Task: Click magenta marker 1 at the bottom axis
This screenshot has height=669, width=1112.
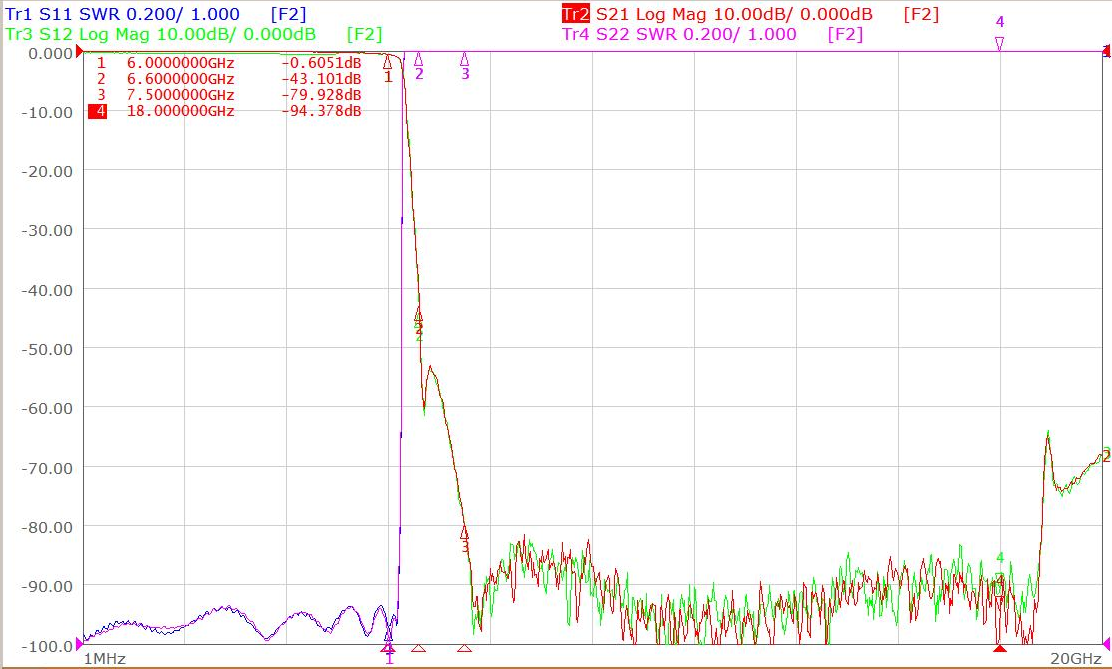Action: [389, 651]
